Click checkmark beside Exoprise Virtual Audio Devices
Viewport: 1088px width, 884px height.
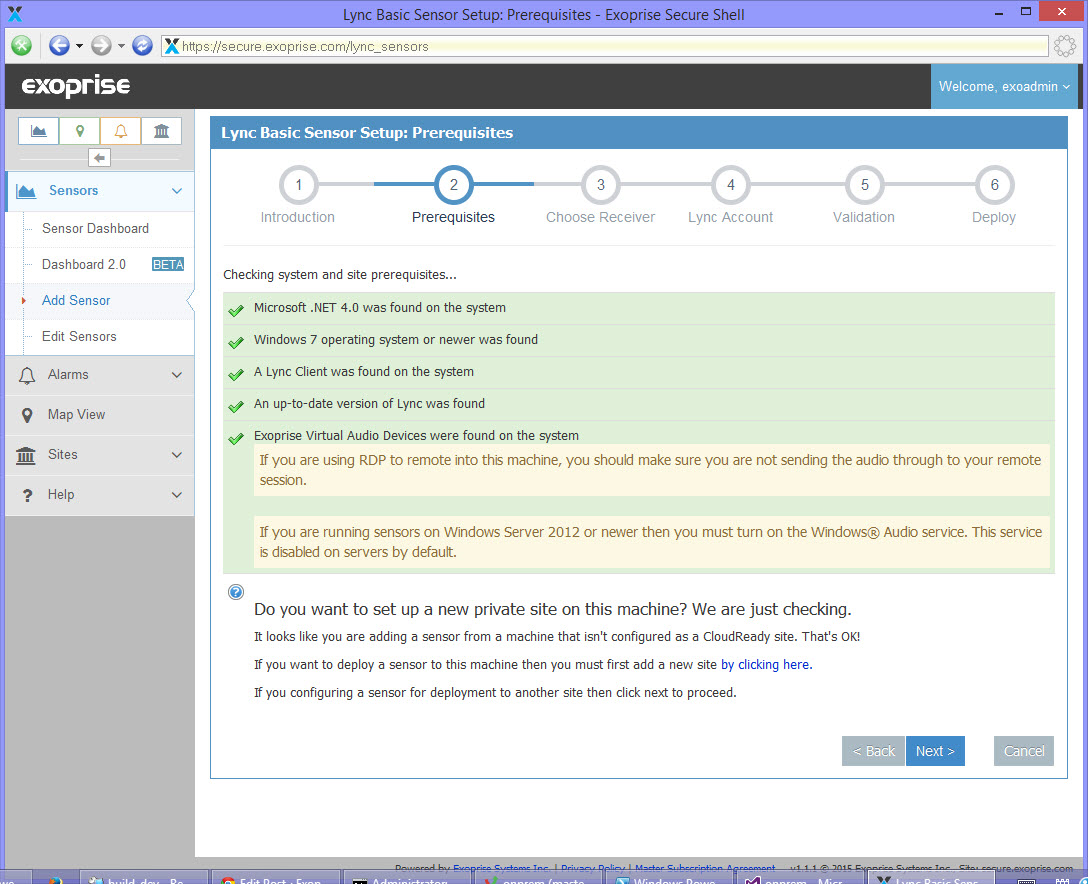236,438
